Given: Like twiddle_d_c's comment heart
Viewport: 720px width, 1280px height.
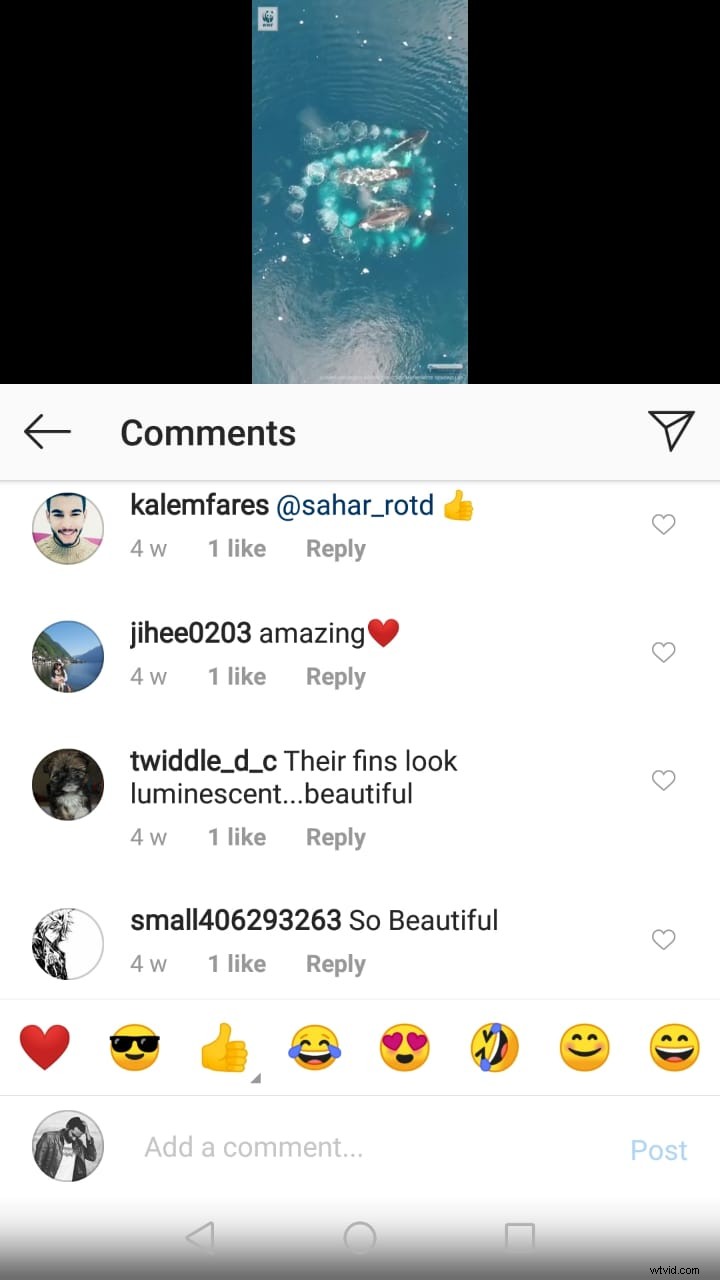Looking at the screenshot, I should (664, 780).
